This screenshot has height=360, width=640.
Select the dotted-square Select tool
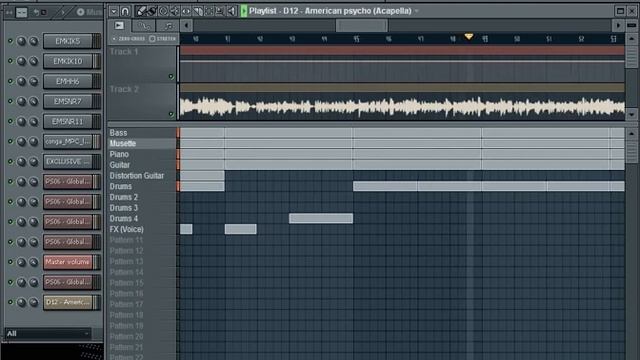tap(209, 11)
